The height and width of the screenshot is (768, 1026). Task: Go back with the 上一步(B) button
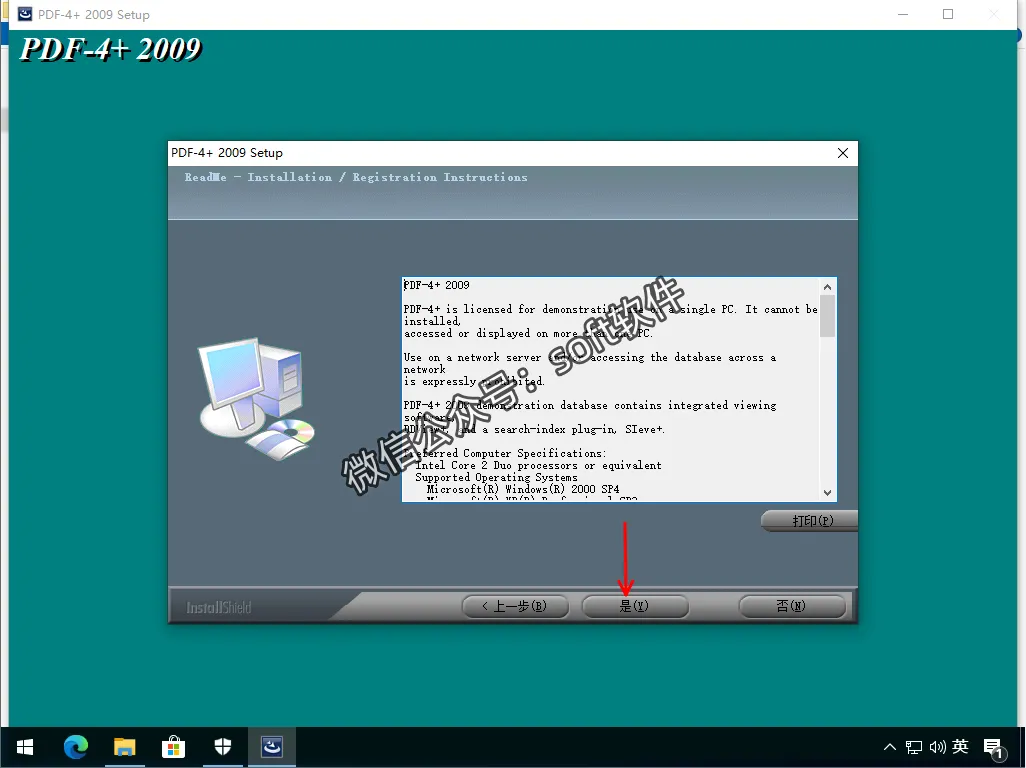point(515,606)
